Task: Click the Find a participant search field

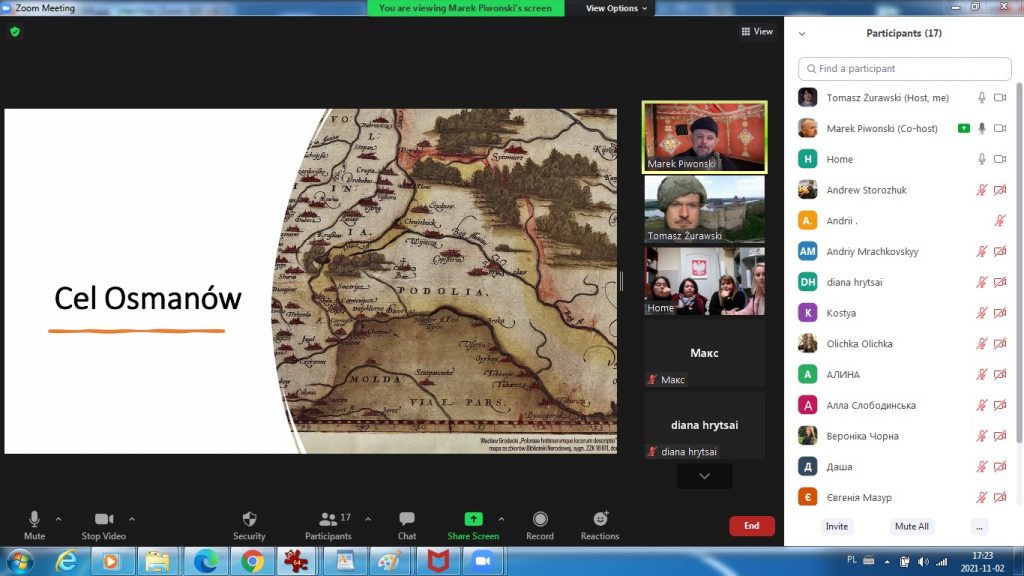Action: 905,69
